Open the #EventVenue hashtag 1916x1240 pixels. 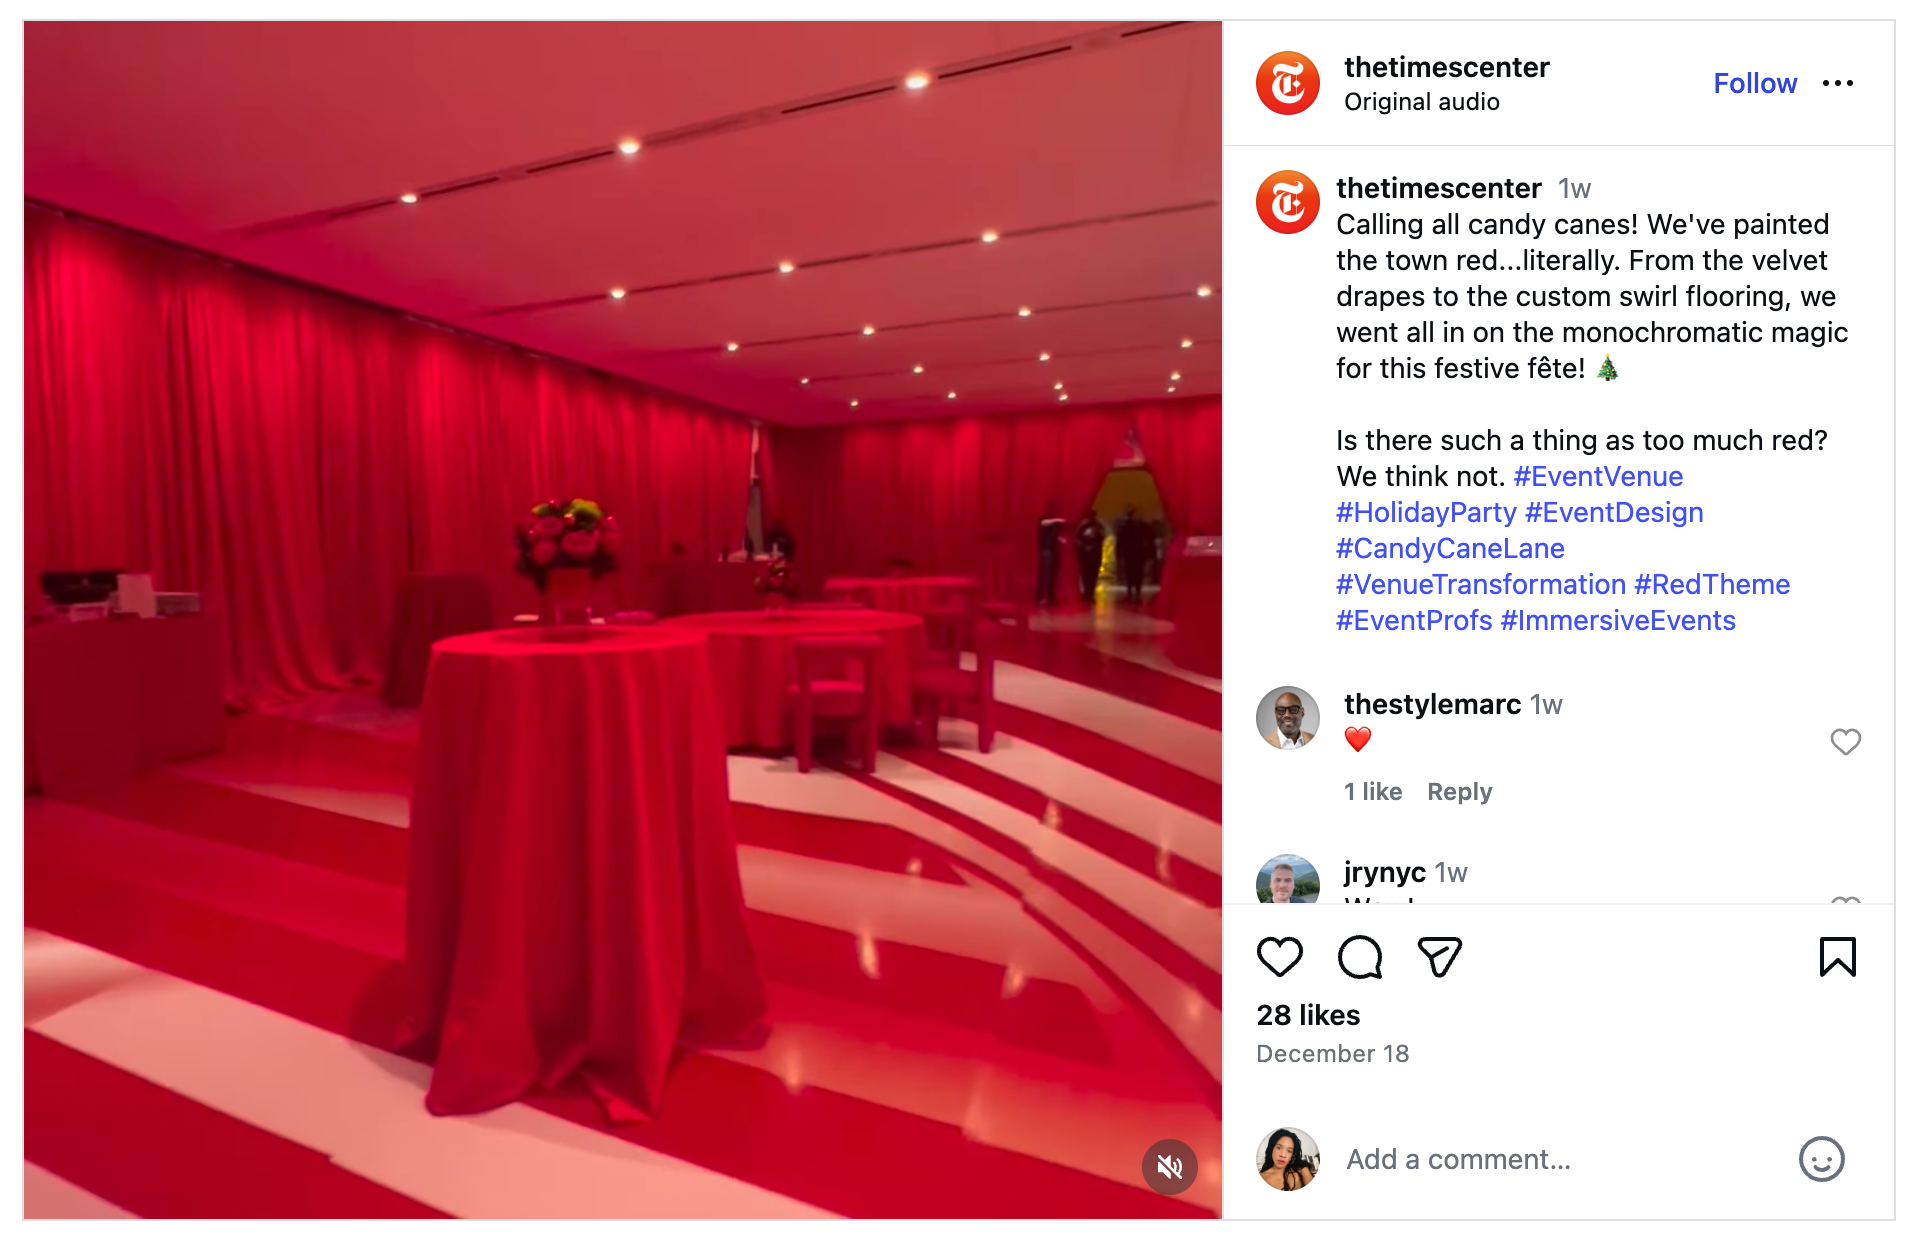[x=1598, y=476]
